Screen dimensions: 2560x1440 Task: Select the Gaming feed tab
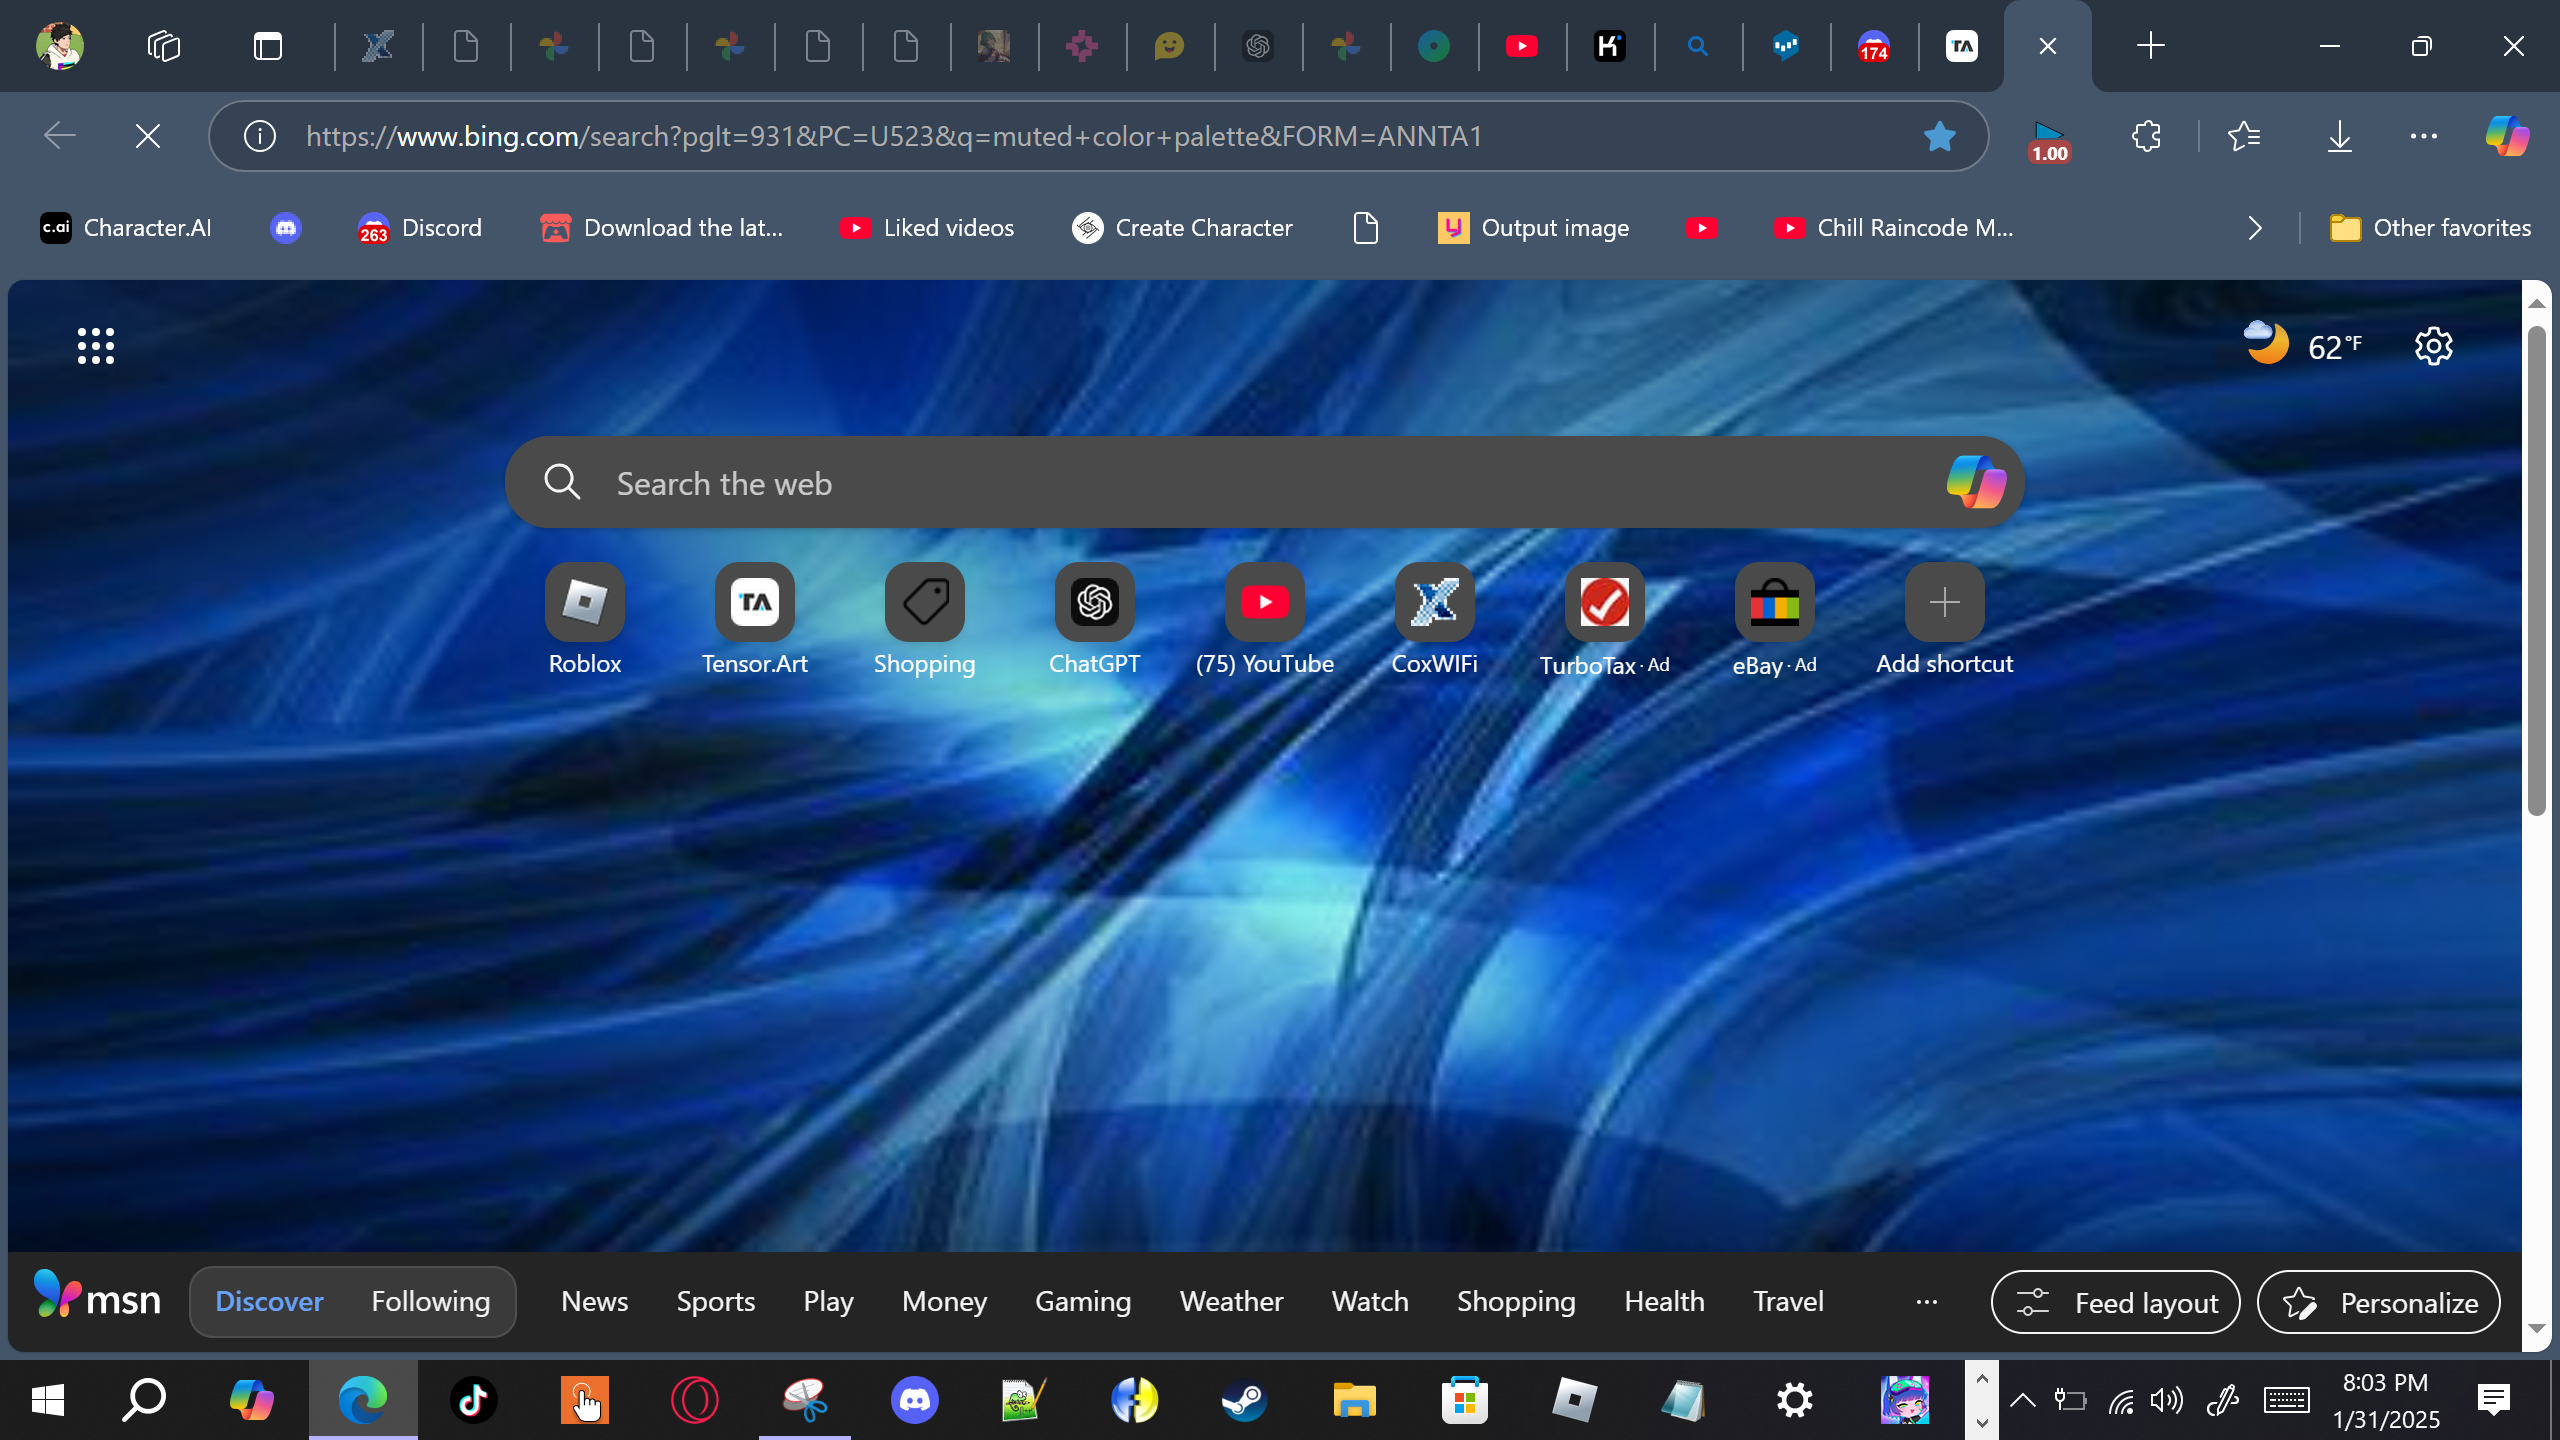pyautogui.click(x=1083, y=1301)
